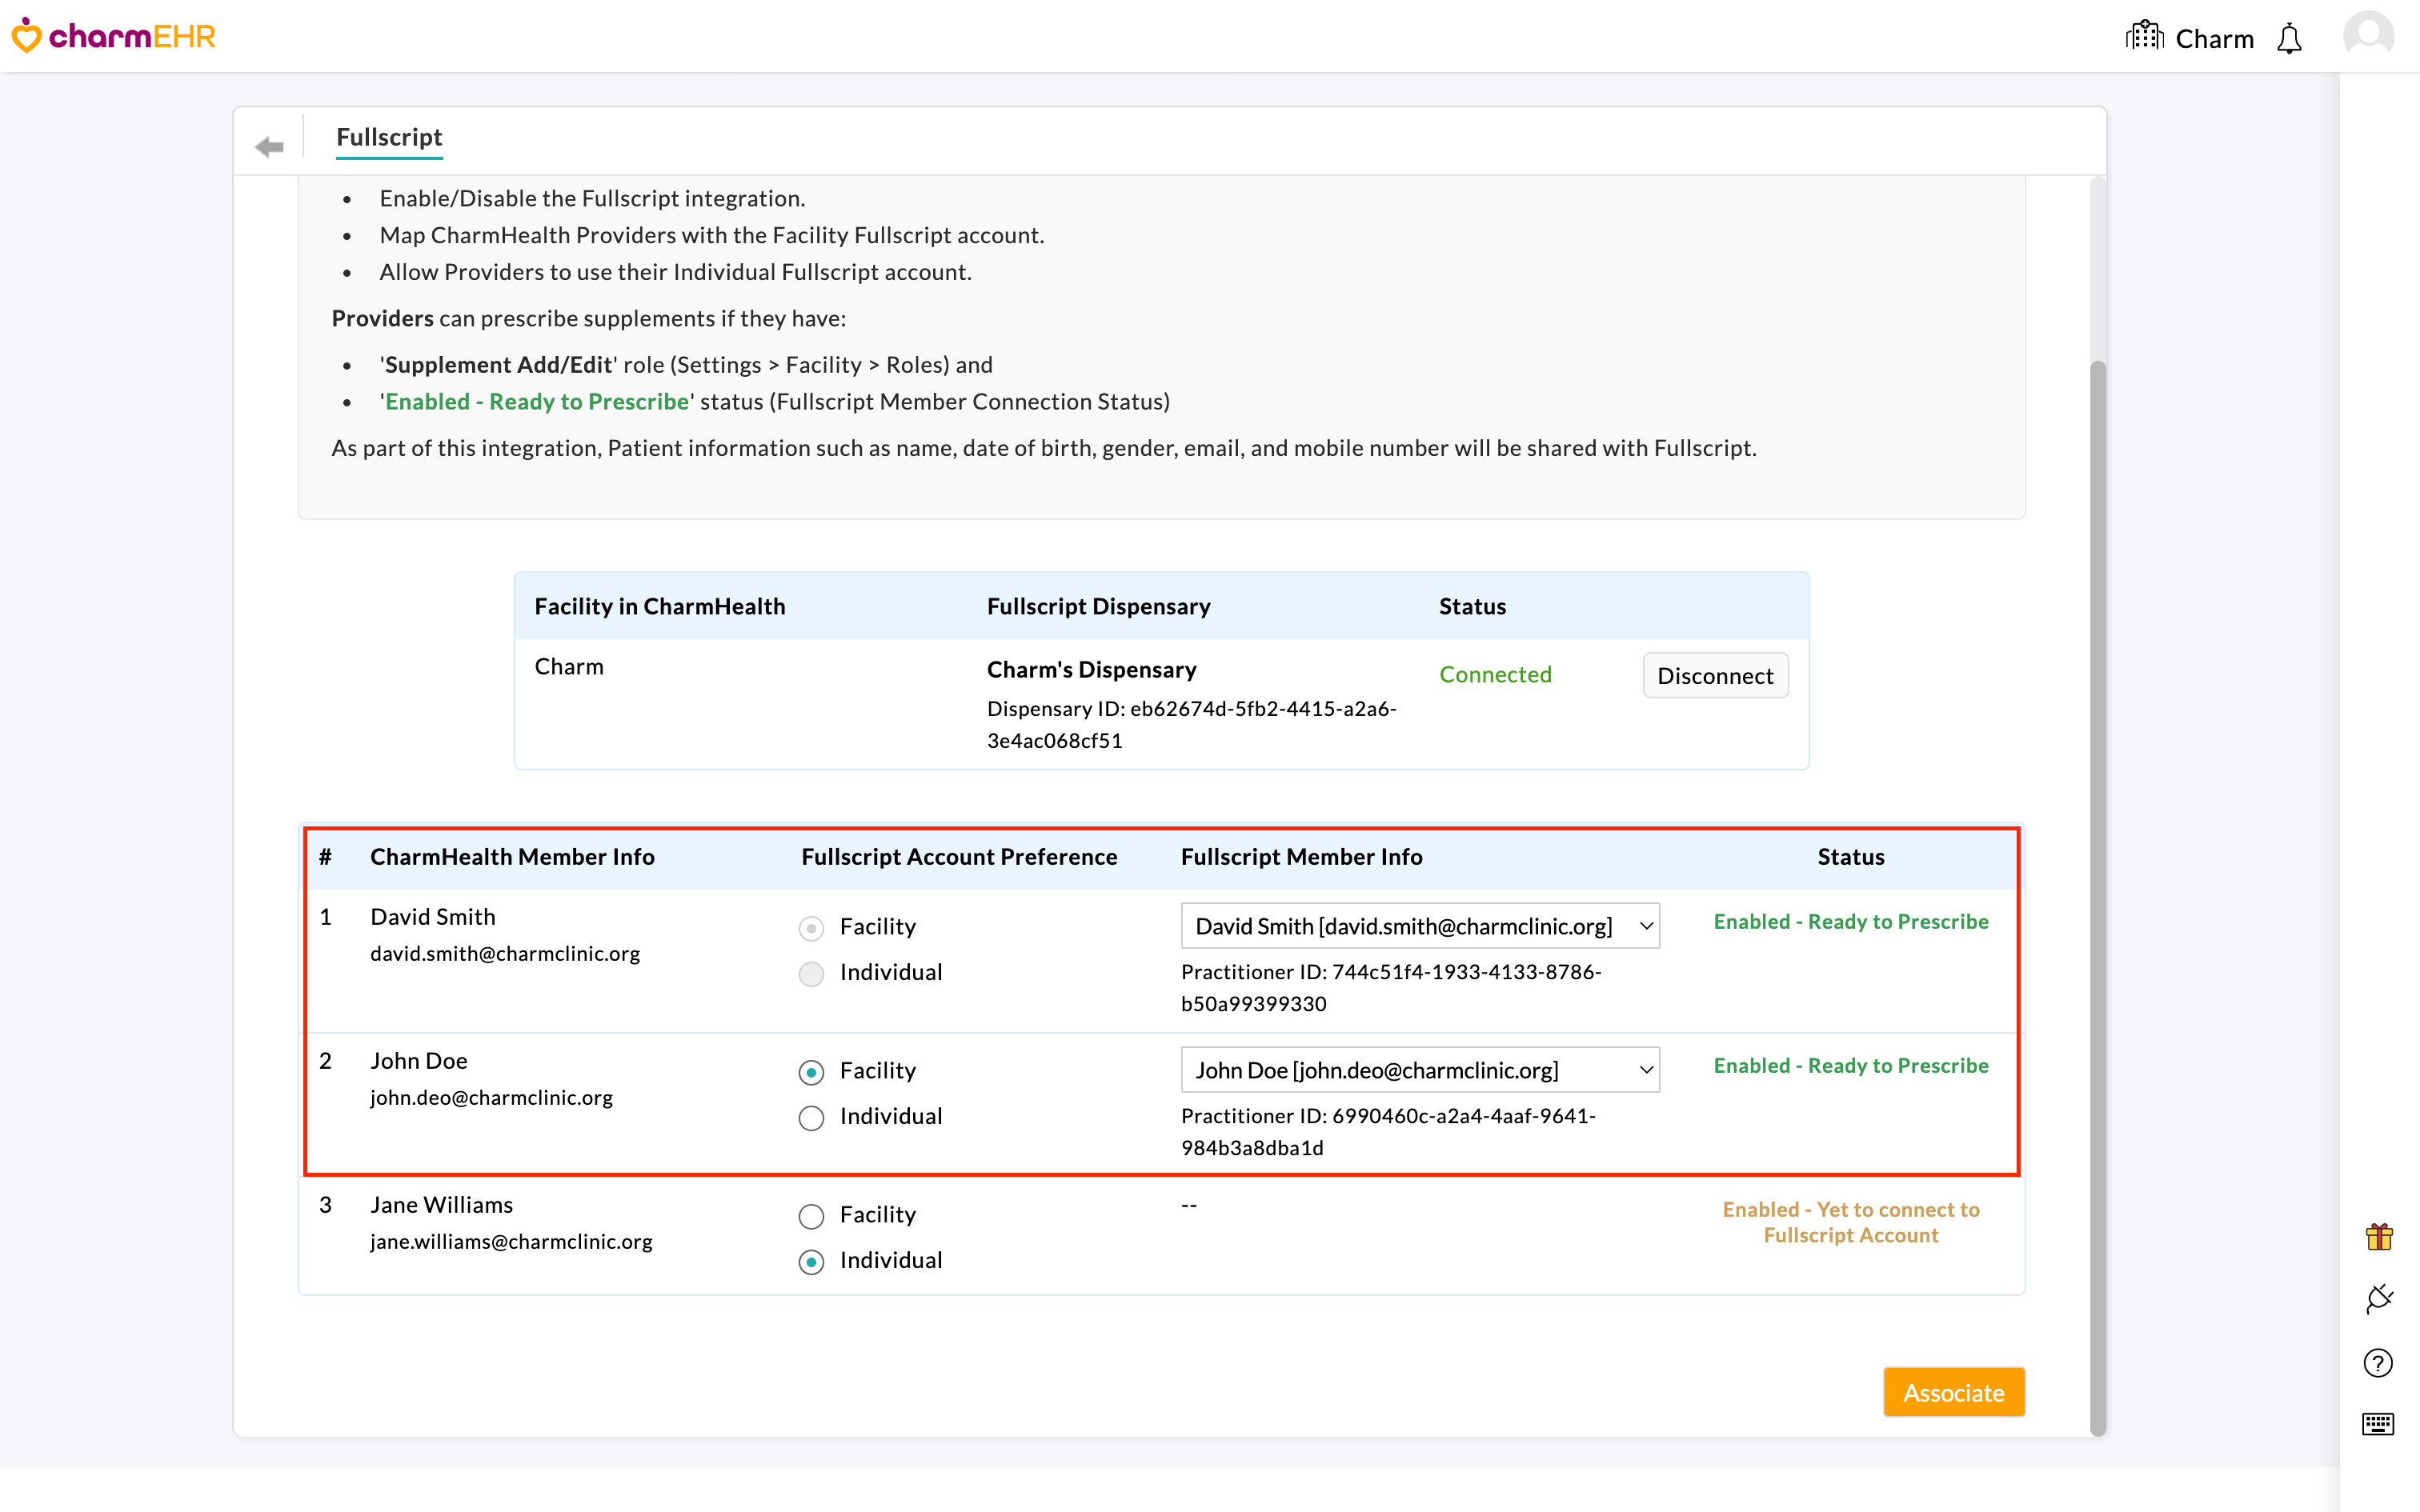Click the charmEHR logo
2420x1512 pixels.
[113, 35]
